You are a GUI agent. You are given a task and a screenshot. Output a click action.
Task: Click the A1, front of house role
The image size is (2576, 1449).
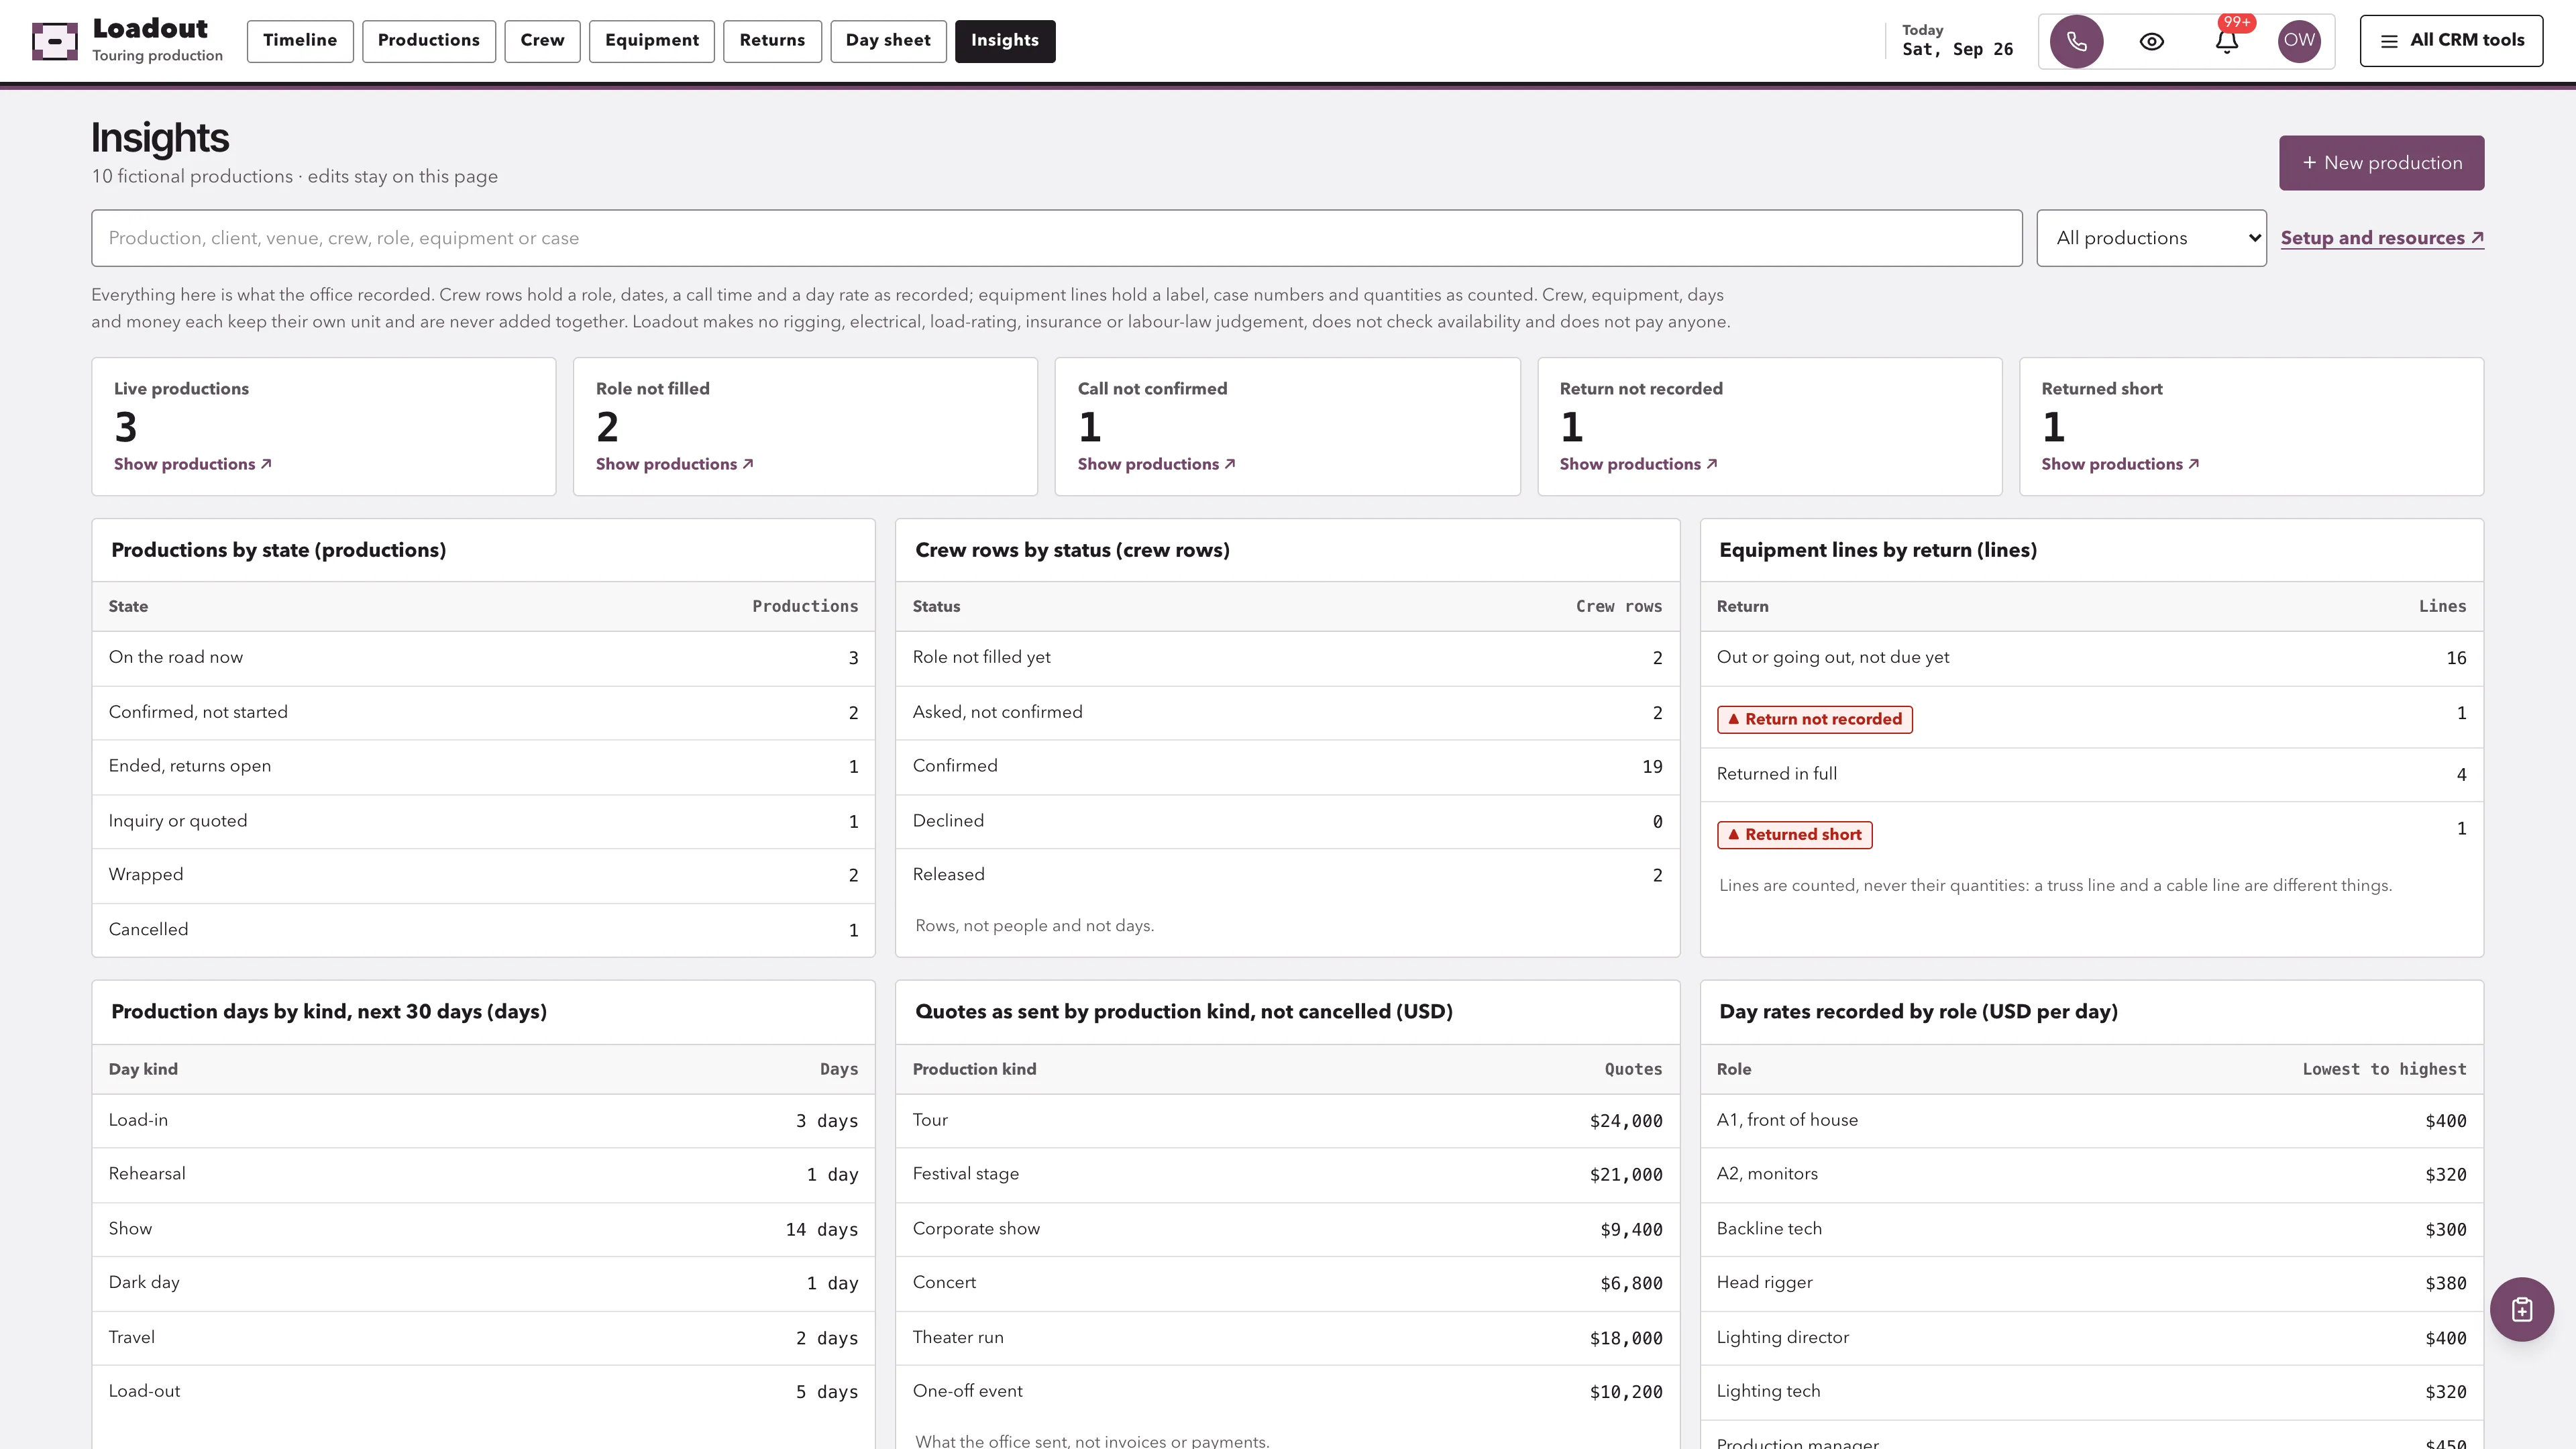[2091, 1120]
